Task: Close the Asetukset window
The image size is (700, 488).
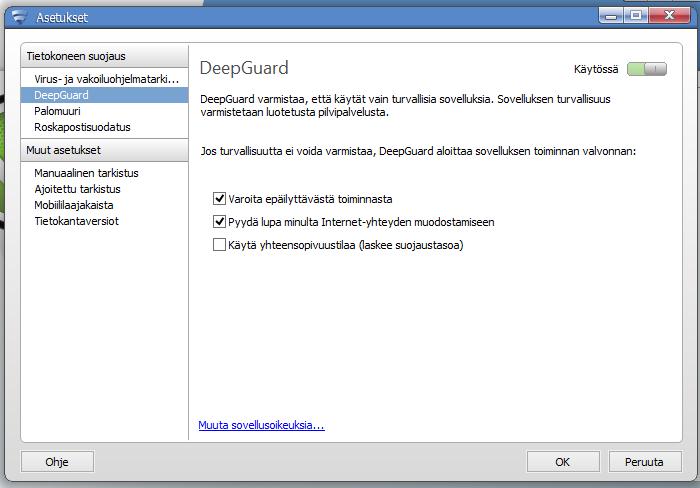Action: [x=670, y=16]
